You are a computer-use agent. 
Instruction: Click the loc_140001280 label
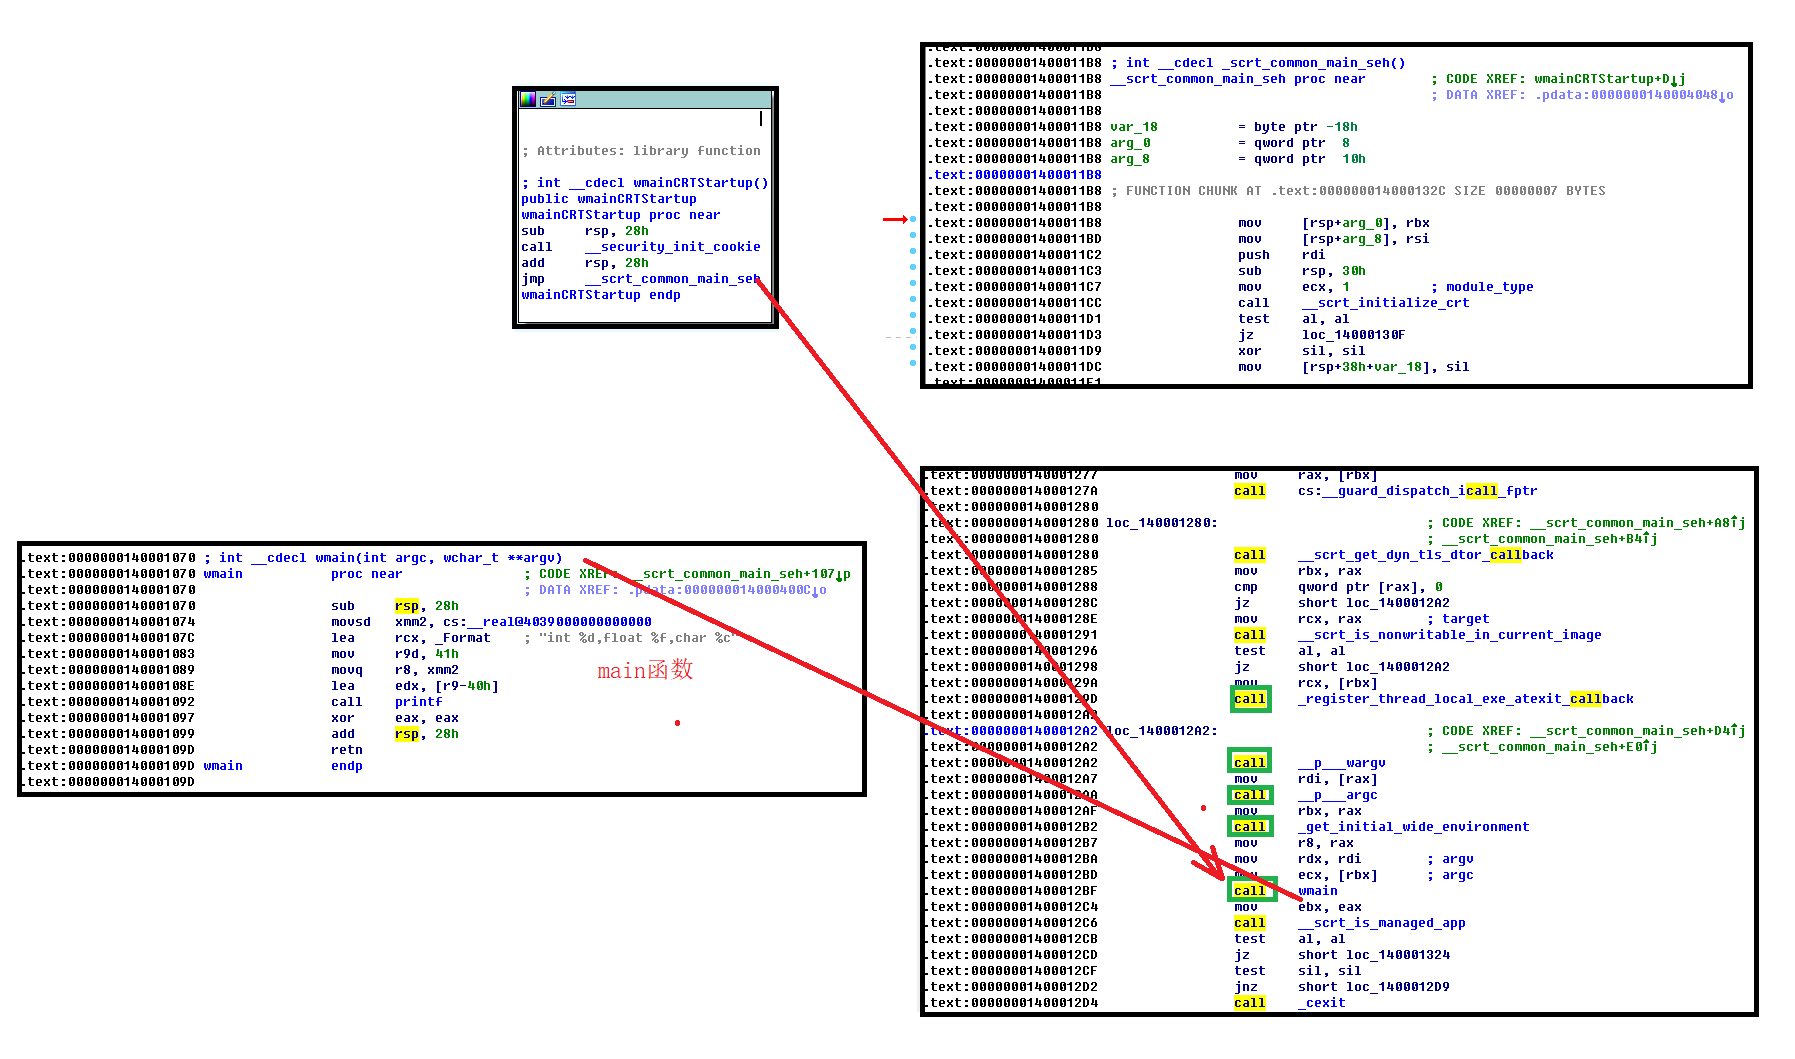pos(1162,523)
